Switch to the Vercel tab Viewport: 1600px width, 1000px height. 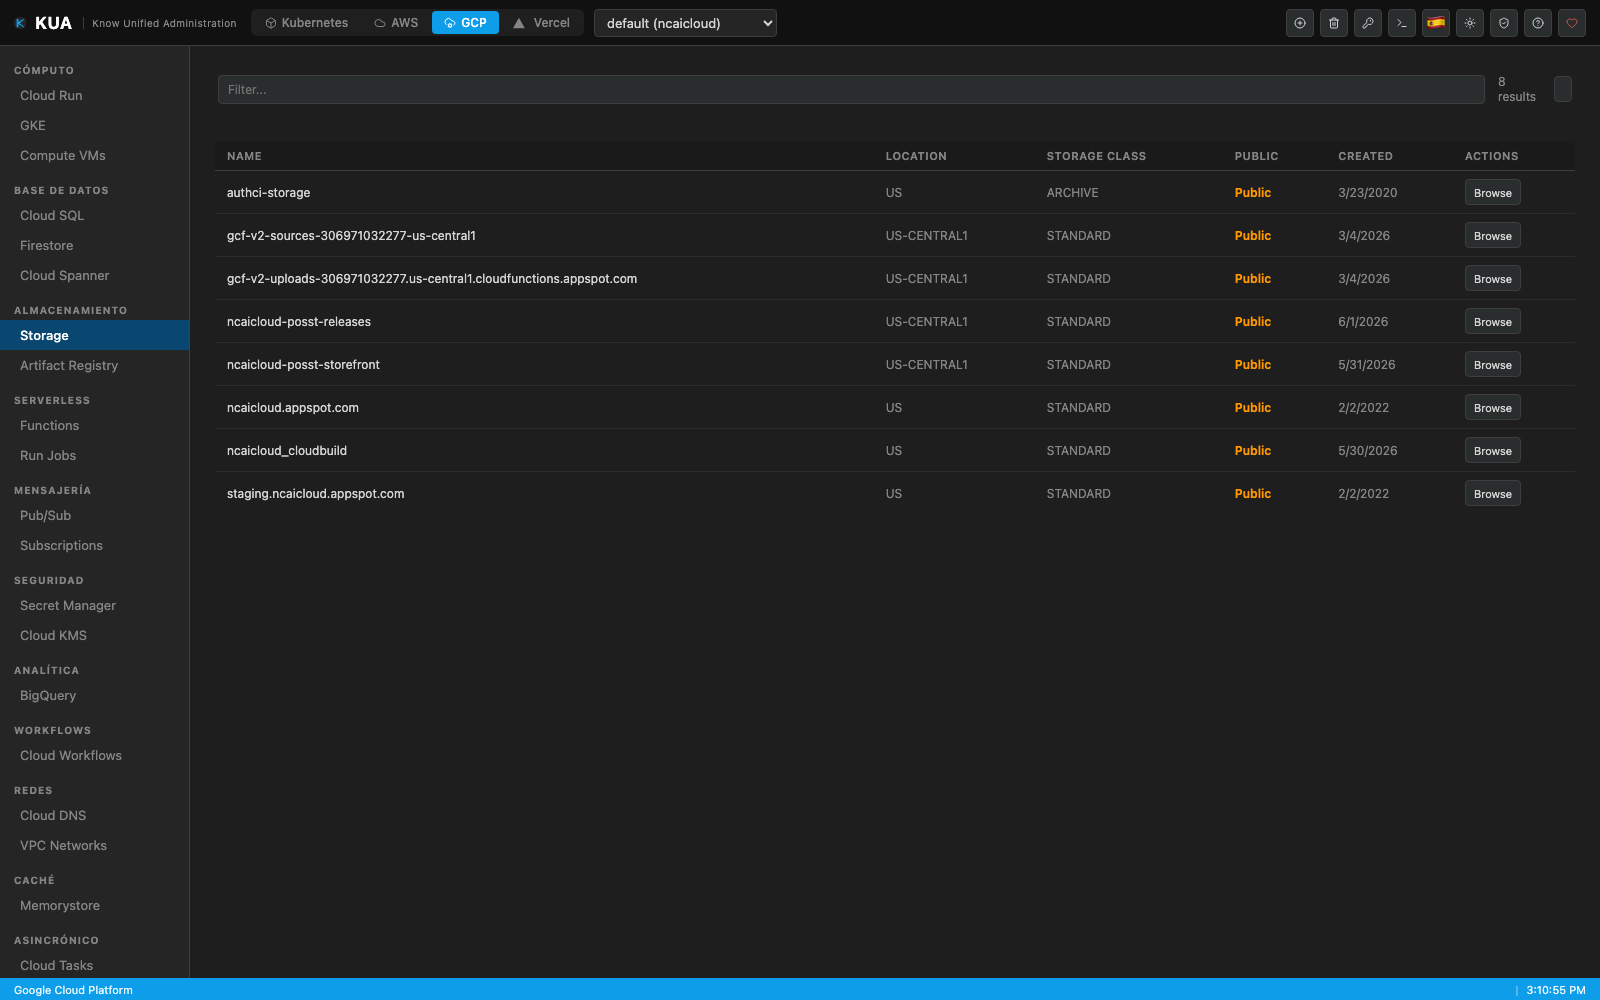(541, 23)
